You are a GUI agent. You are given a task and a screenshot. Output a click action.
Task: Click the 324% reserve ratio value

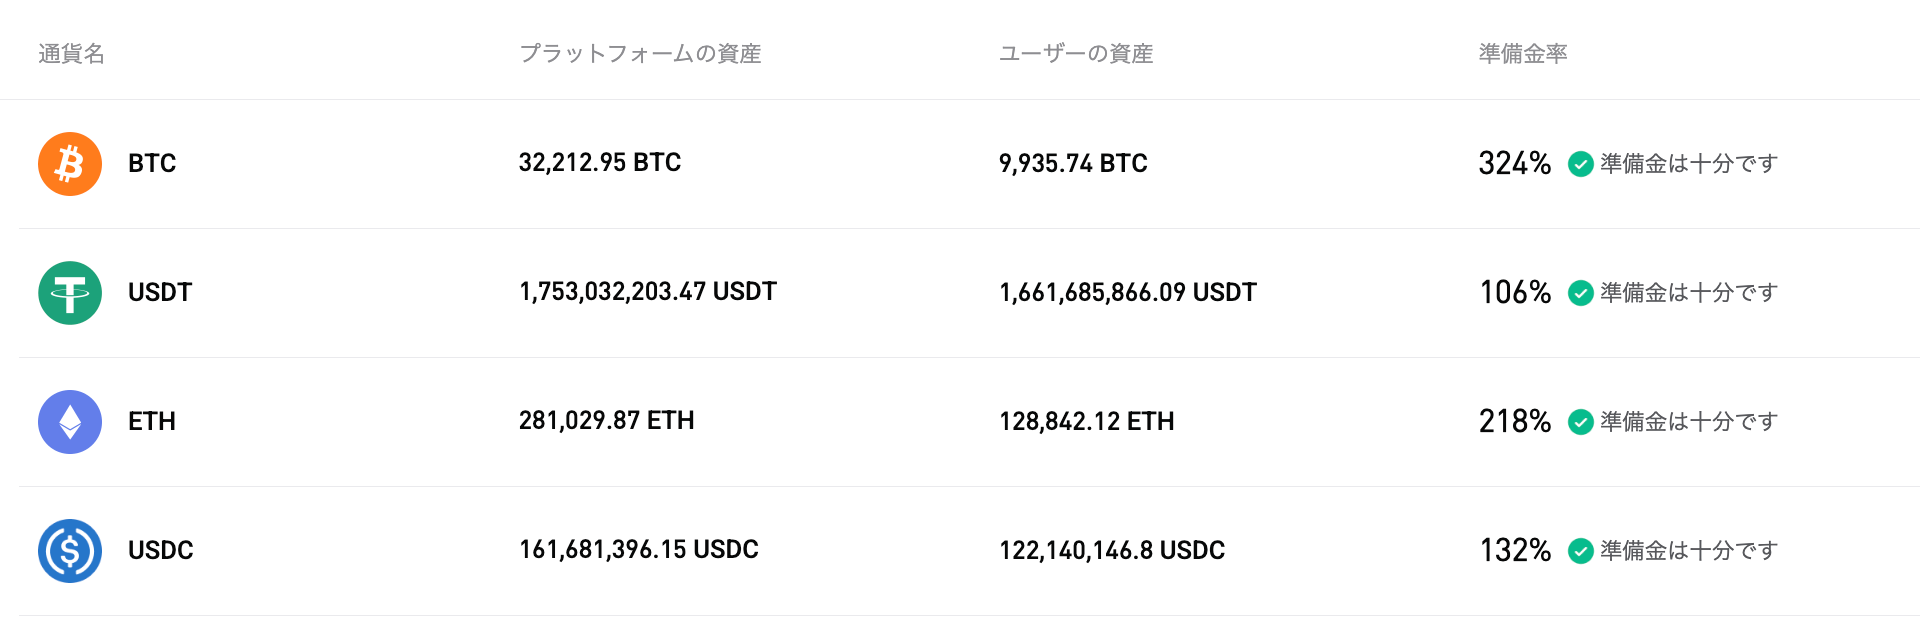pyautogui.click(x=1514, y=163)
